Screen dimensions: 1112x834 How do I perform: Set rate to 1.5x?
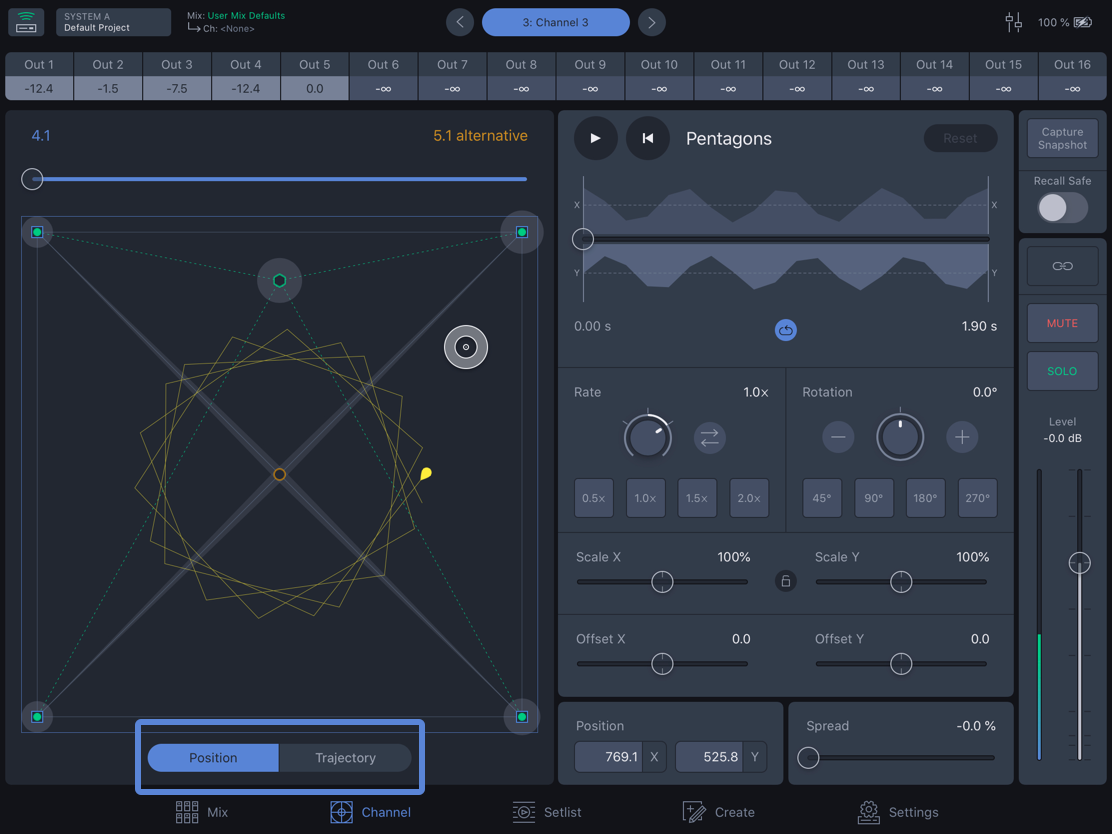click(x=697, y=498)
